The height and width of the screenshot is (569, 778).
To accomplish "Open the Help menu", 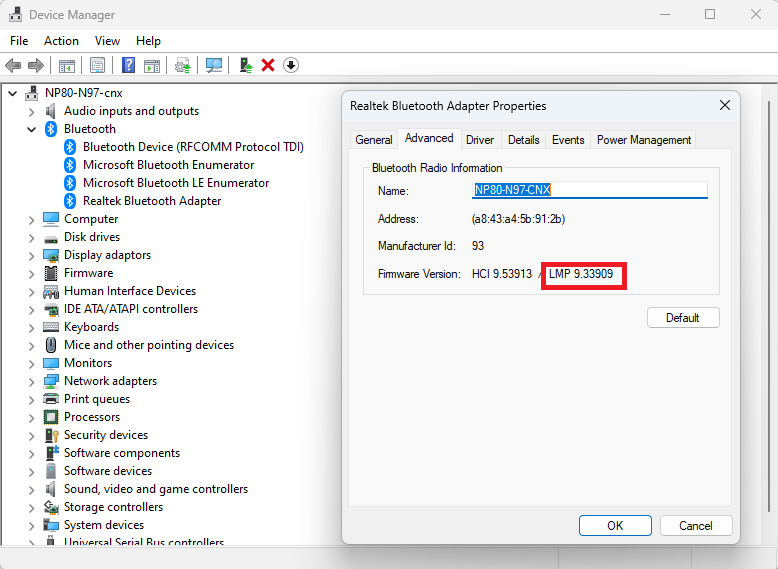I will (148, 41).
